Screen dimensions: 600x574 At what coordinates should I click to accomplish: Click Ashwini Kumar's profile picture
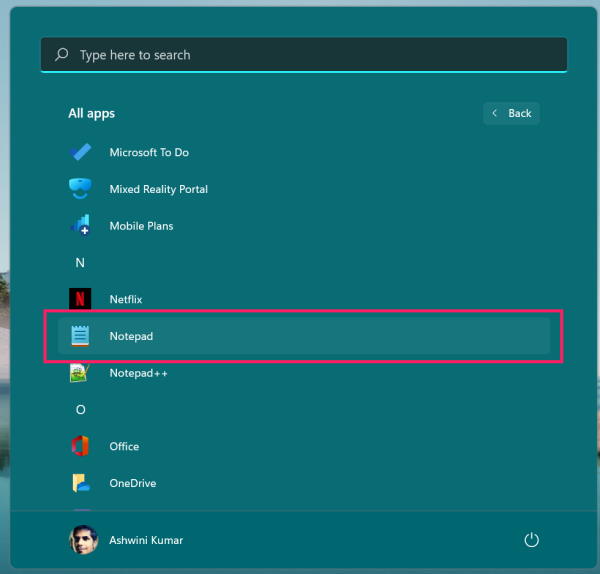[x=83, y=540]
